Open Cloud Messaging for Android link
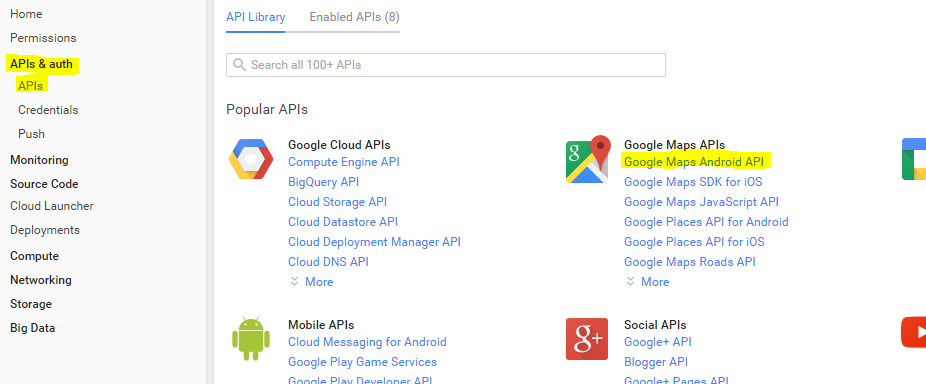Viewport: 926px width, 384px height. tap(367, 341)
